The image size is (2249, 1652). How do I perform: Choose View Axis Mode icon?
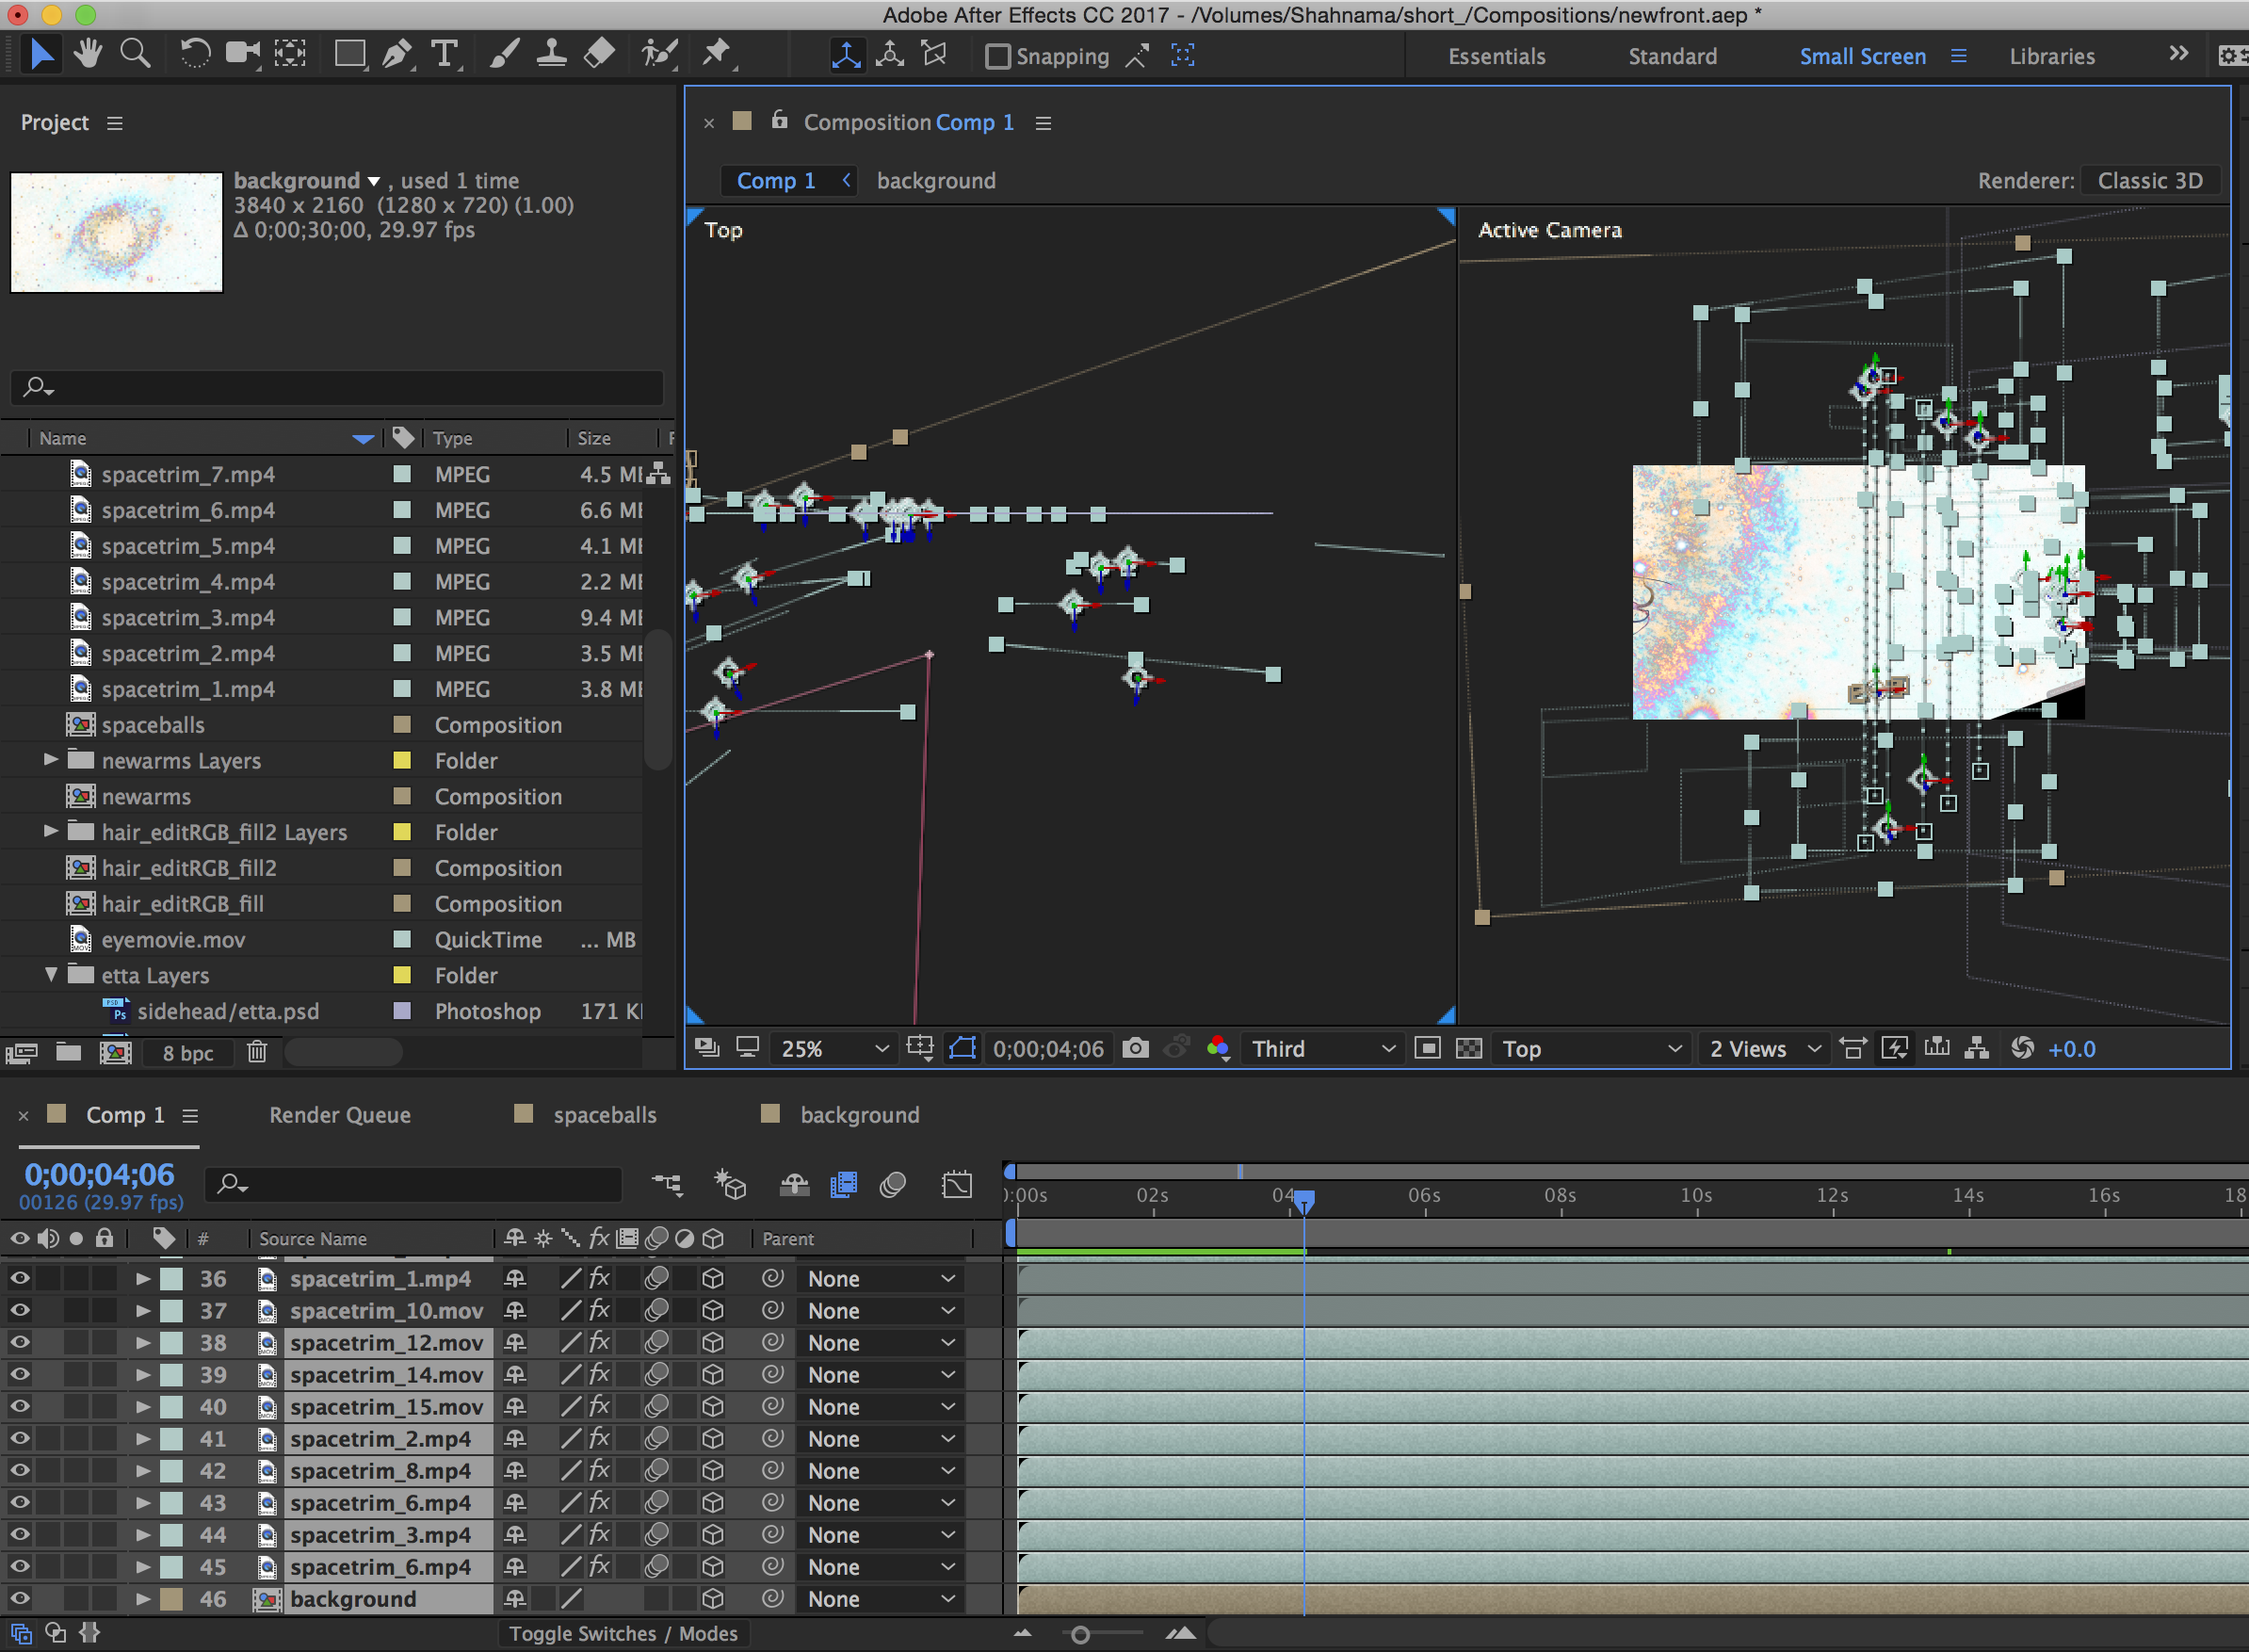point(934,55)
